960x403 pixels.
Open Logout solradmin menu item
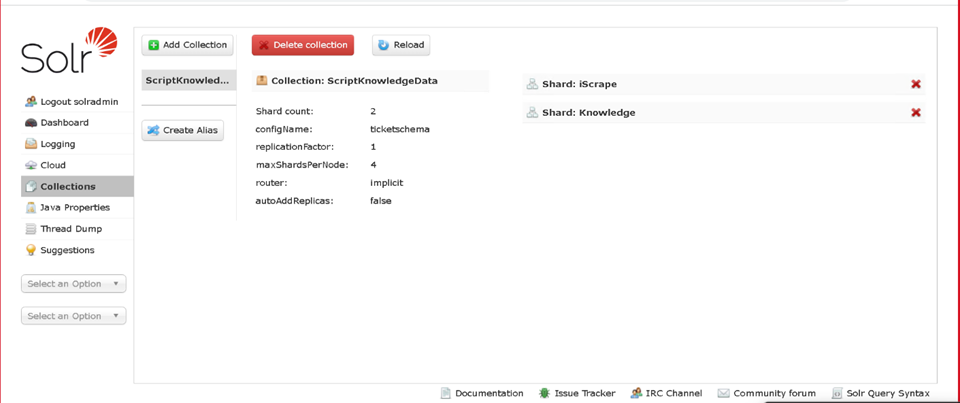pos(77,102)
